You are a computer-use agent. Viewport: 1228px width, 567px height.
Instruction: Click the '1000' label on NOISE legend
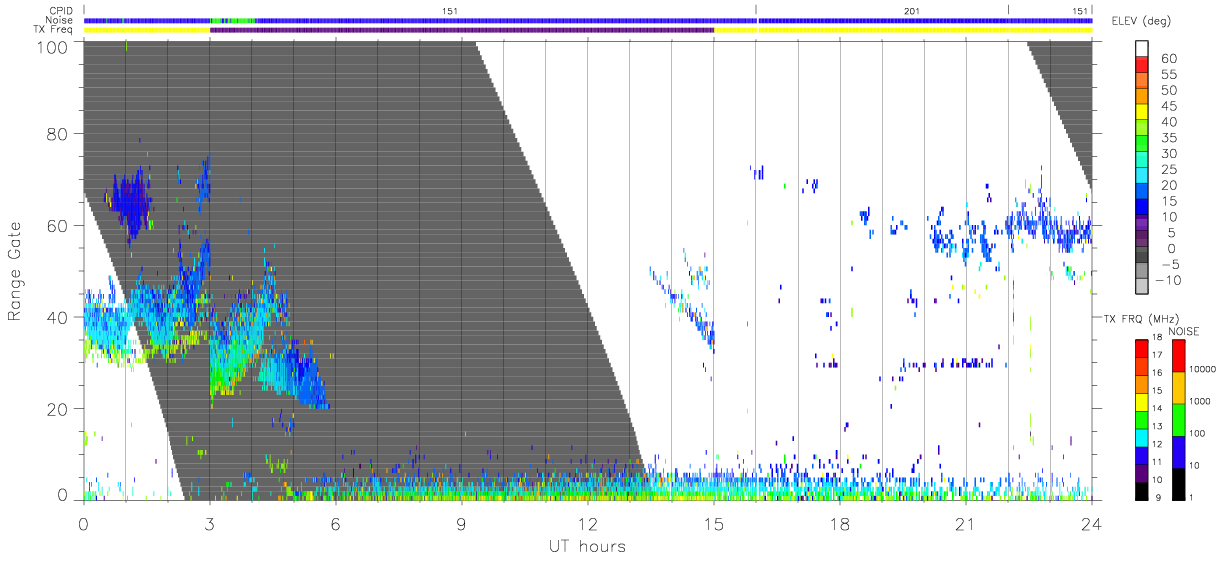tap(1202, 400)
